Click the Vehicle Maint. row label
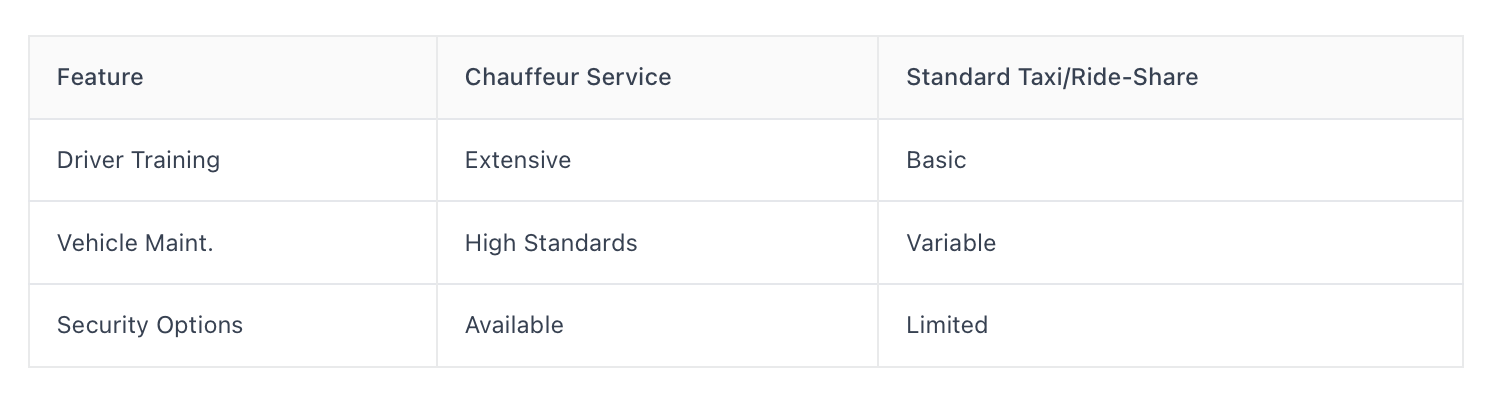Image resolution: width=1489 pixels, height=402 pixels. [x=135, y=243]
